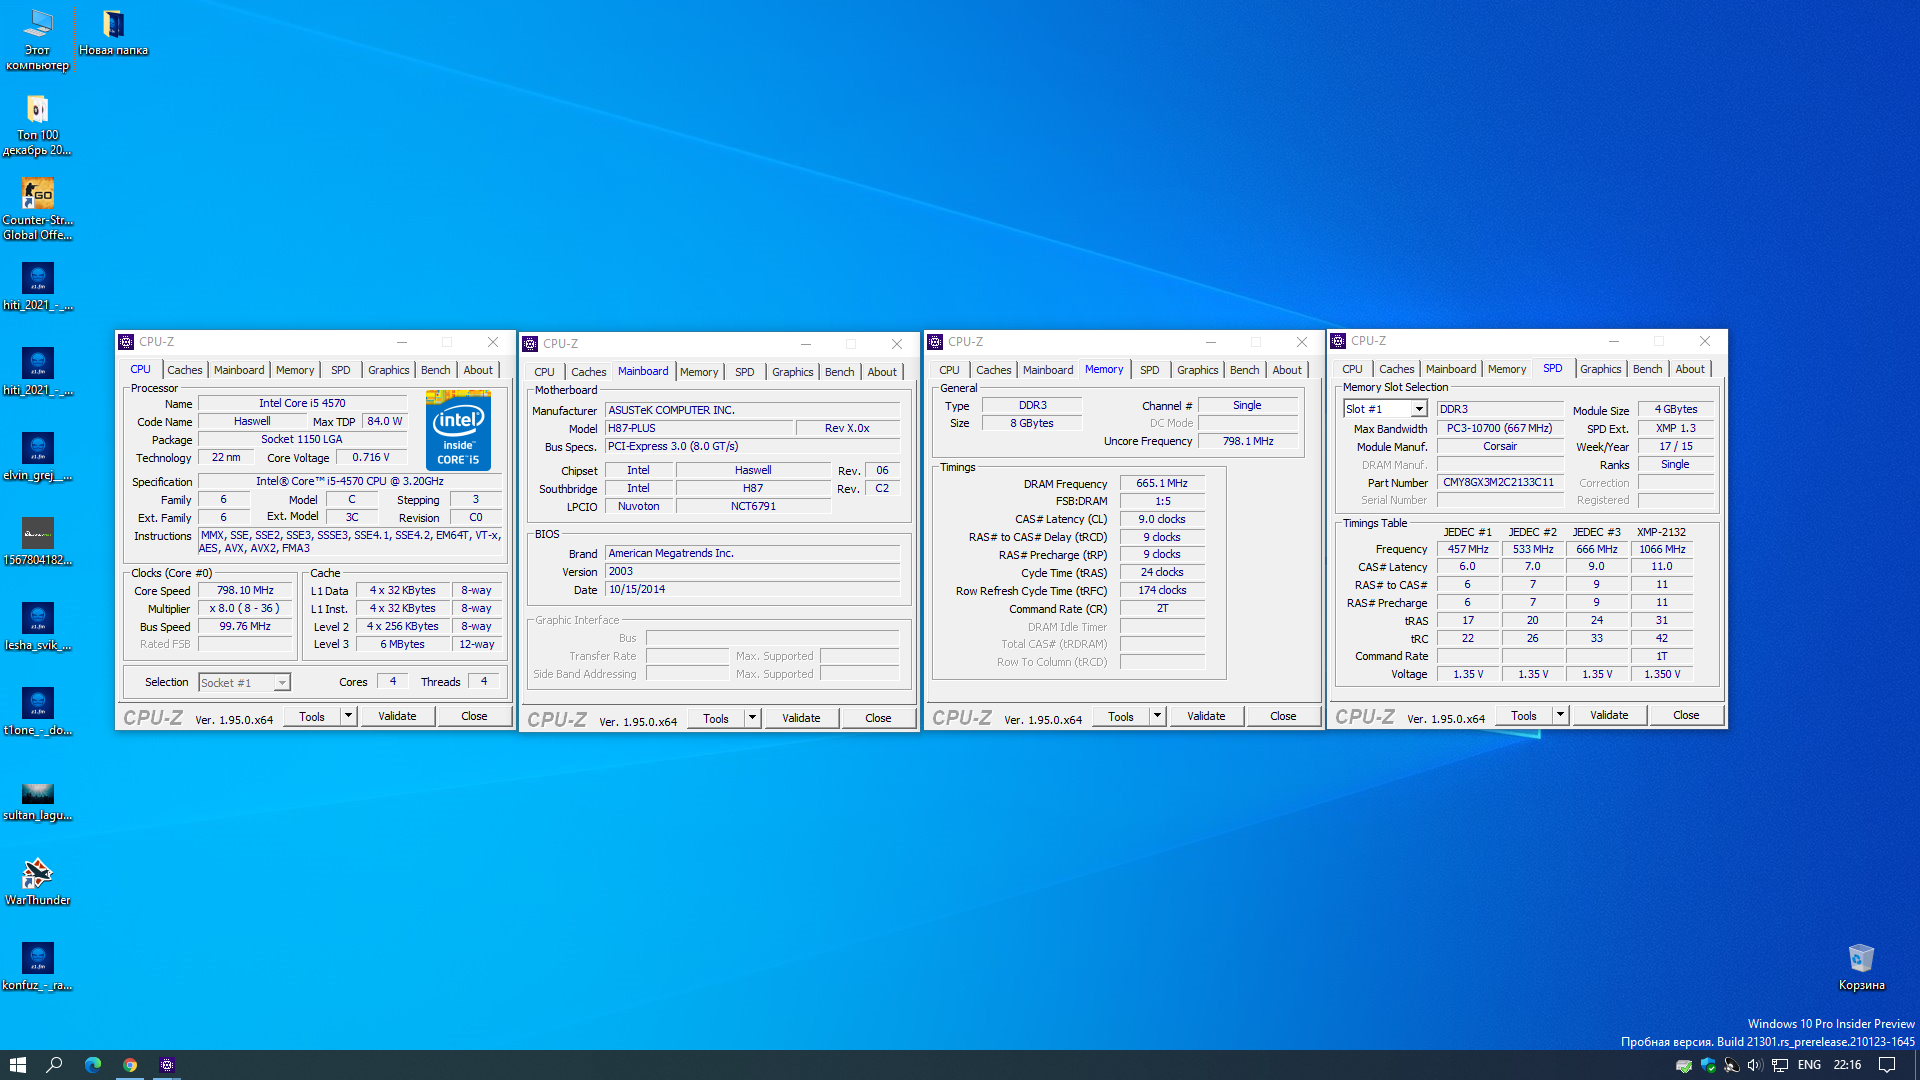Click Validate button in the Mainboard window

pos(801,718)
